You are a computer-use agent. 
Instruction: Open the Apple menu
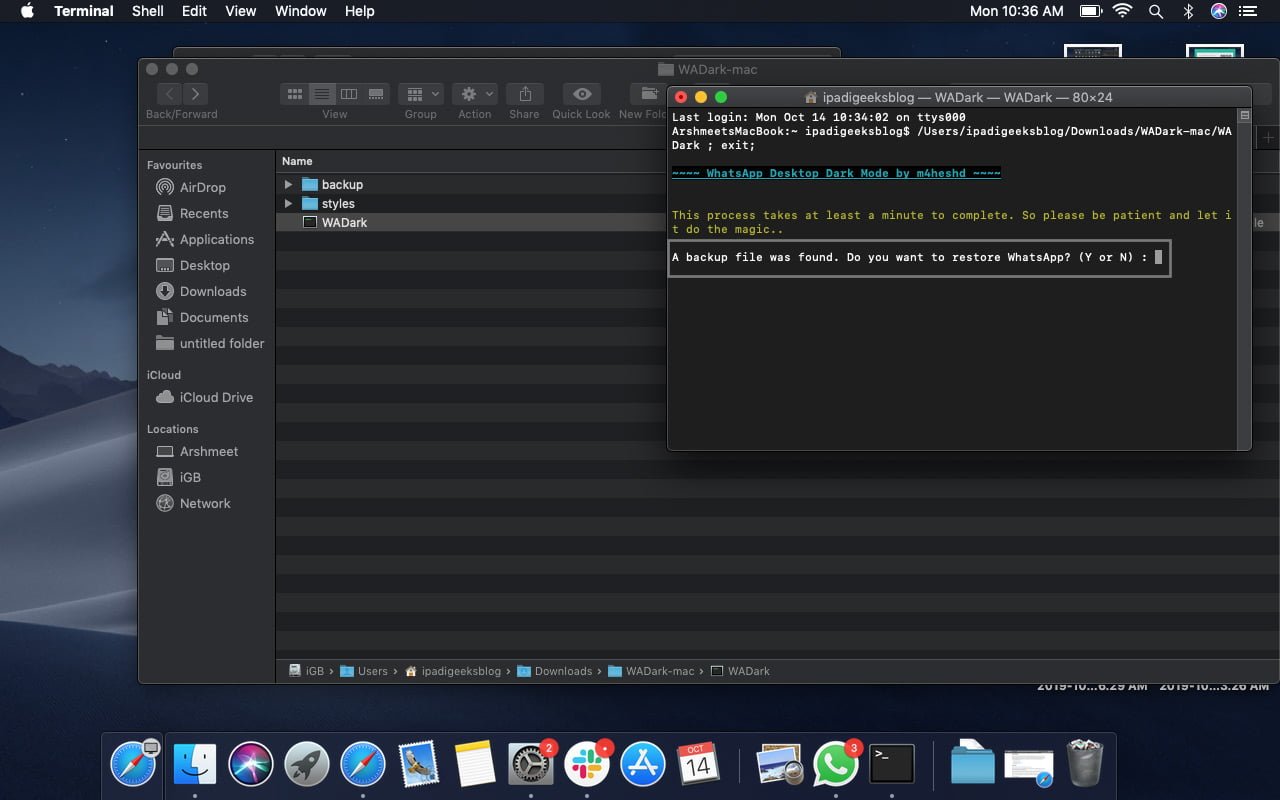27,11
